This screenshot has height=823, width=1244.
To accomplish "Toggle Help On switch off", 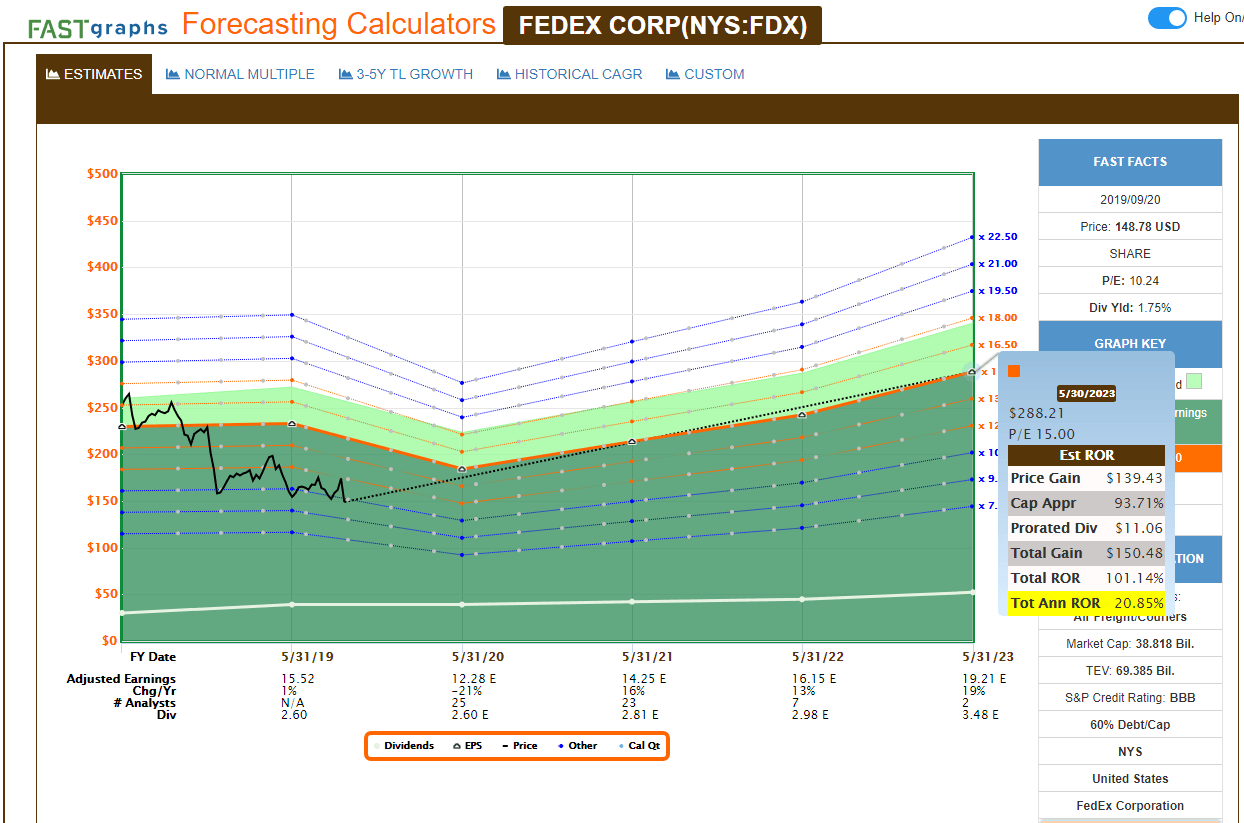I will [x=1167, y=18].
